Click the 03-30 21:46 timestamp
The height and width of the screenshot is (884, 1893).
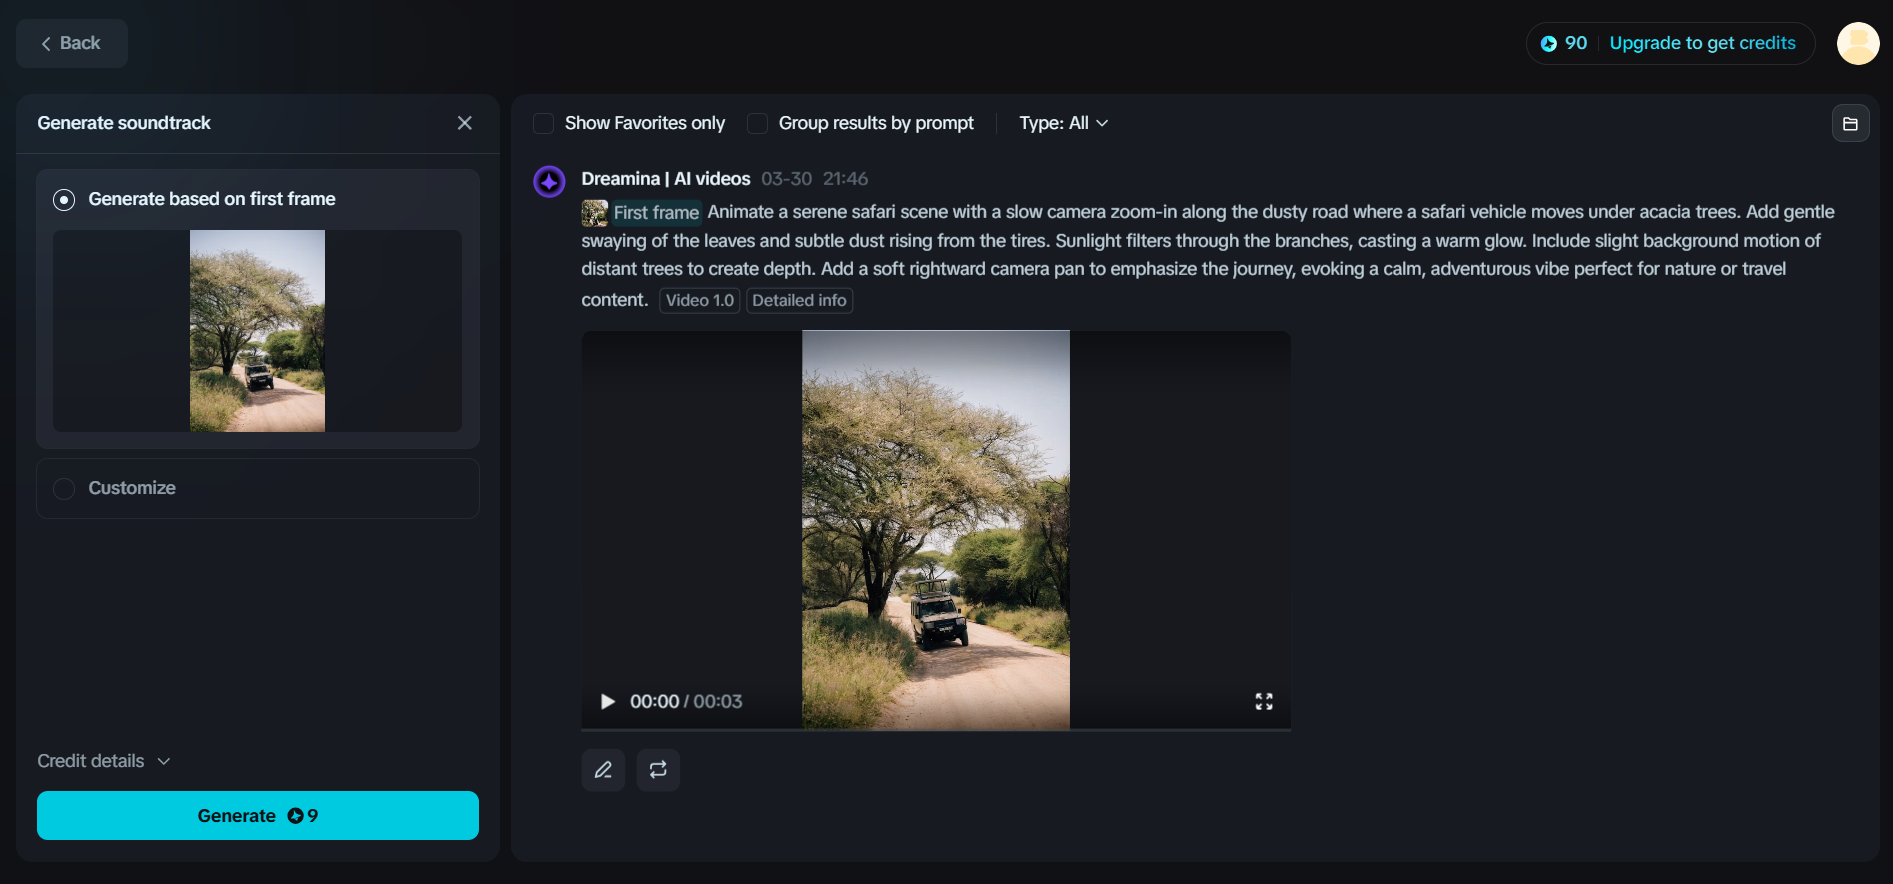pos(815,179)
